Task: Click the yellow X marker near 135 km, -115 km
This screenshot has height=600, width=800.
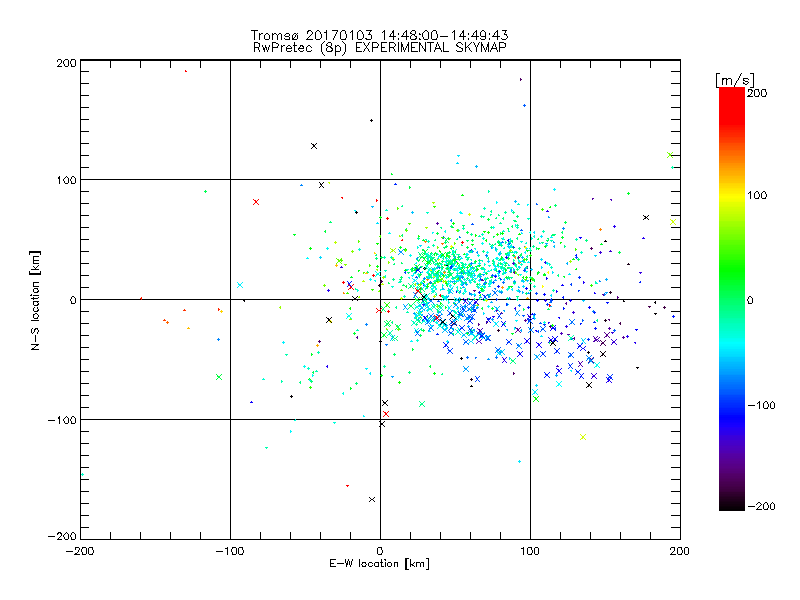Action: (x=583, y=437)
